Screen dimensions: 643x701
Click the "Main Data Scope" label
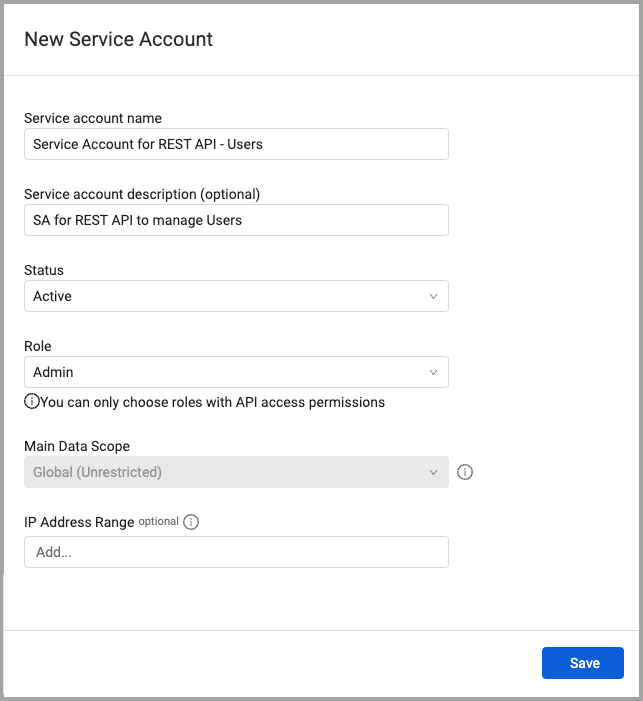(x=77, y=446)
